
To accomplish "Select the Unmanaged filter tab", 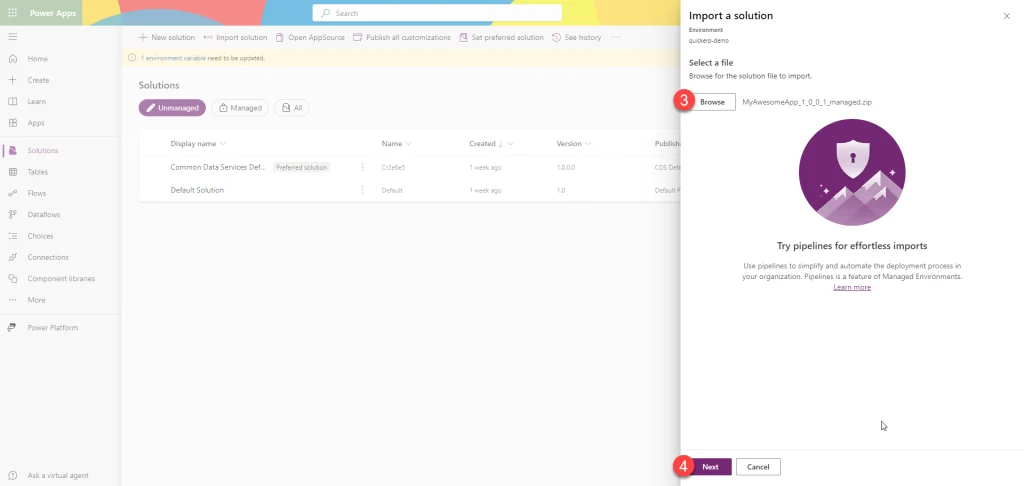I will (172, 108).
